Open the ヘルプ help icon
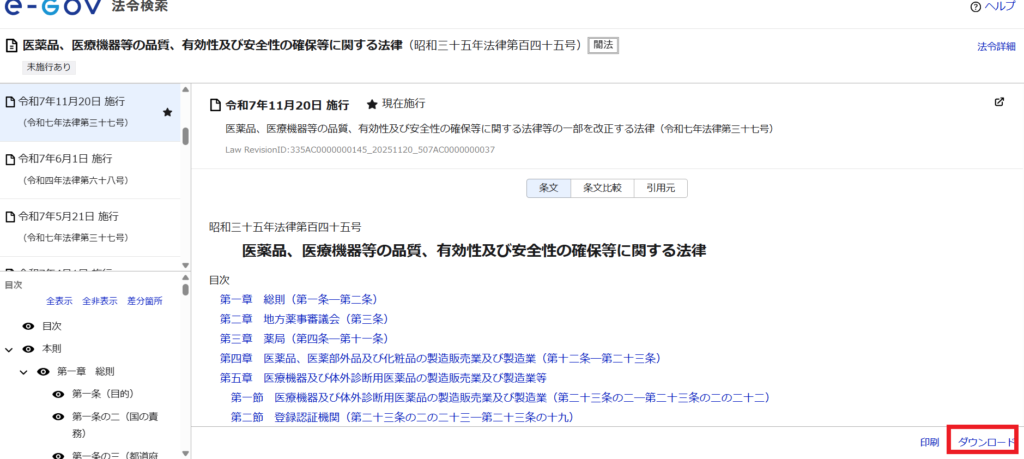The height and width of the screenshot is (459, 1024). [x=975, y=7]
